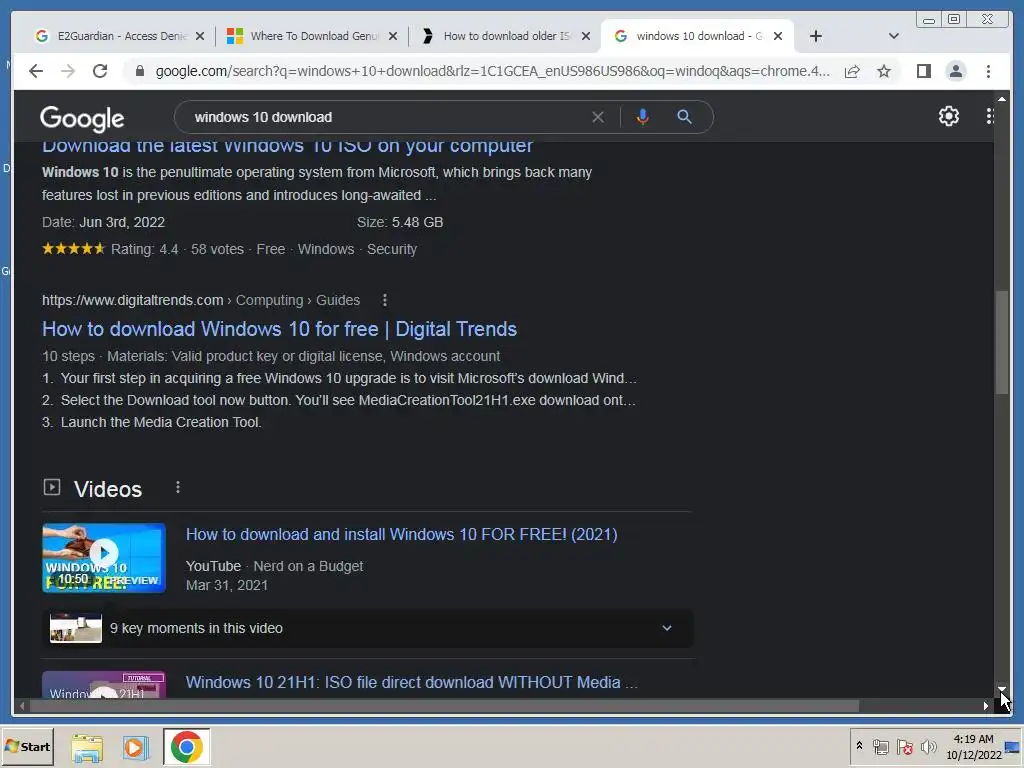1024x768 pixels.
Task: Open the Action Center flag icon
Action: [904, 746]
